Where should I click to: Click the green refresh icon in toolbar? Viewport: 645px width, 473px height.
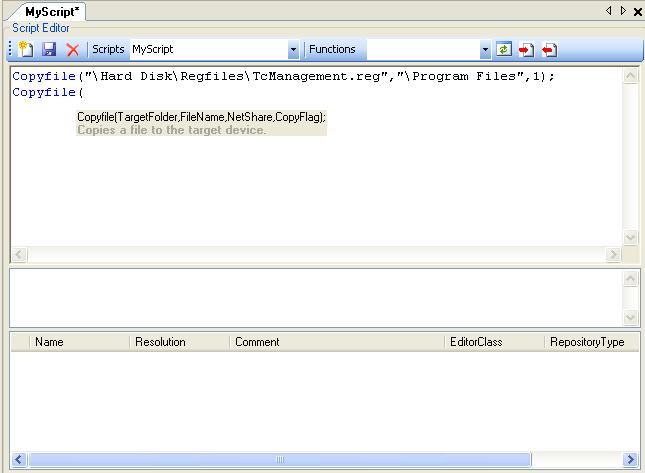tap(503, 49)
